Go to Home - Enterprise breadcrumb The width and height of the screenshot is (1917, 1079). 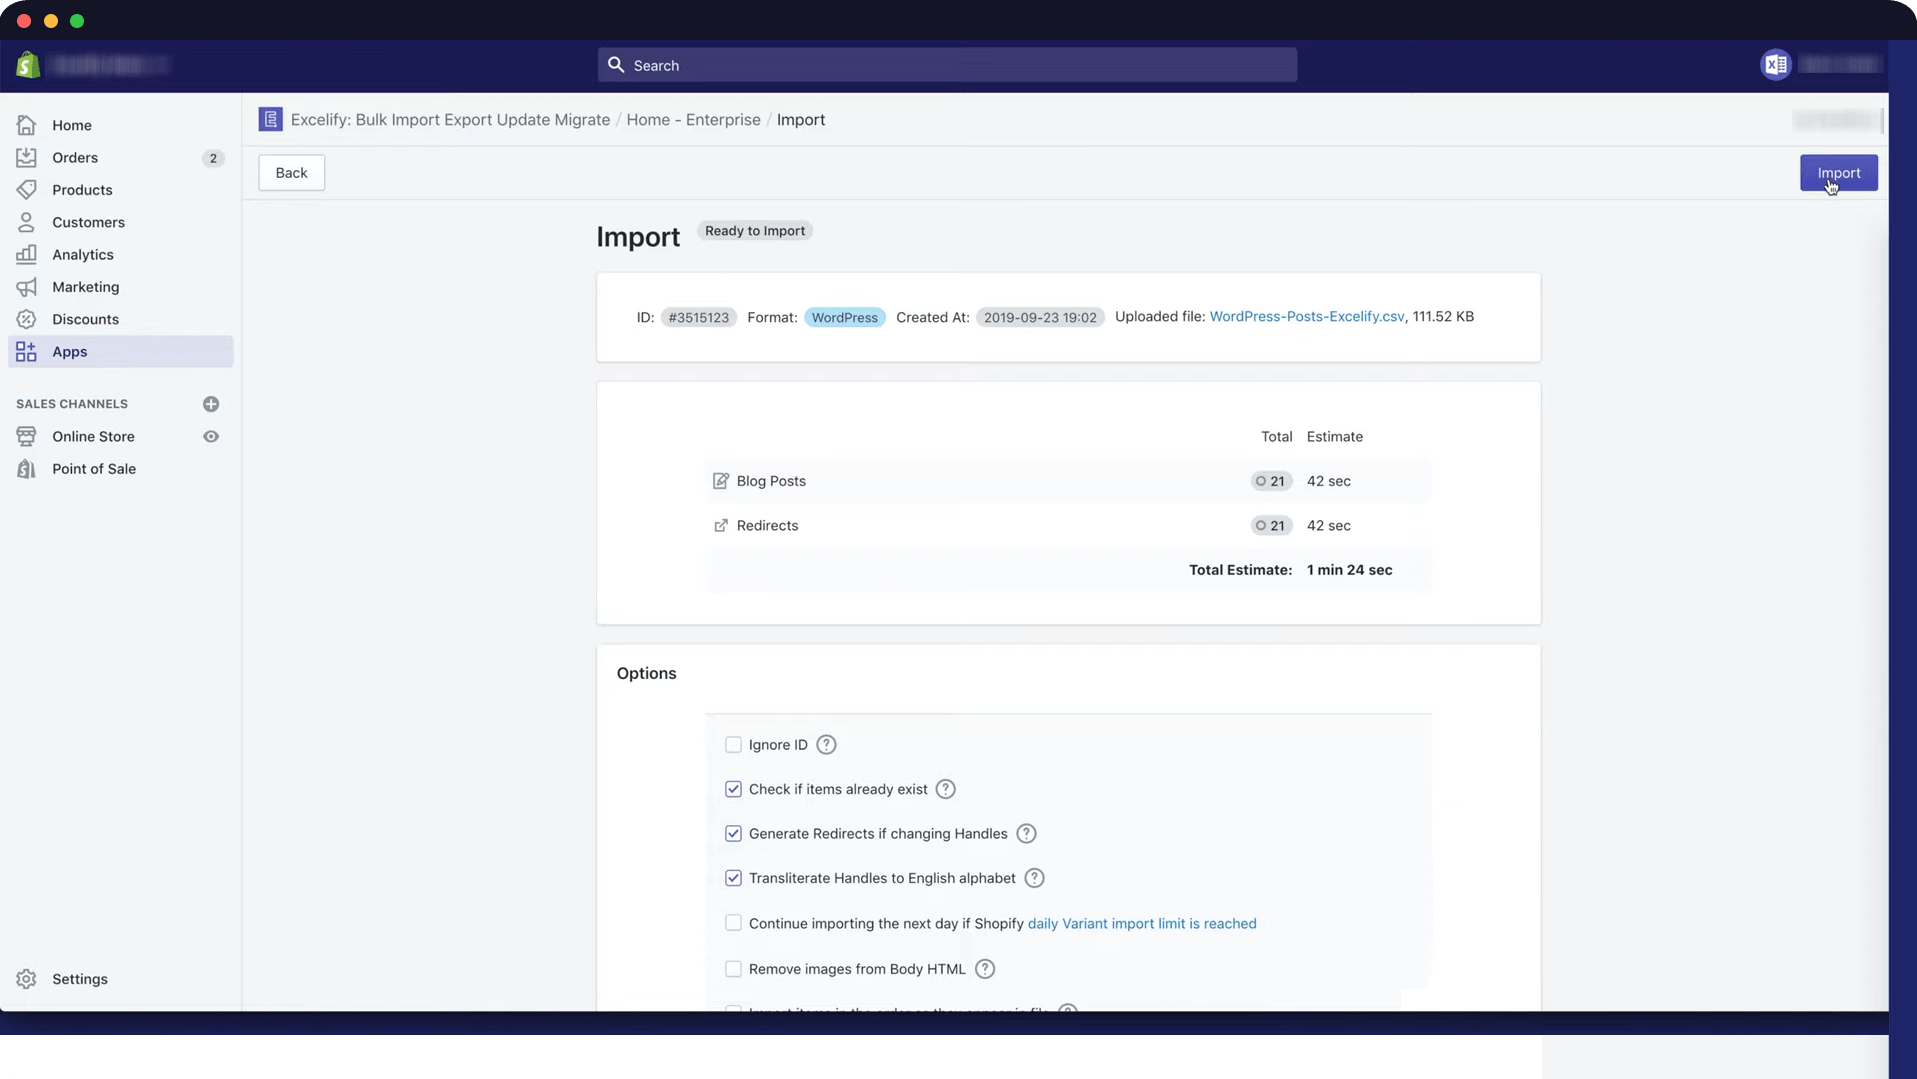(x=693, y=119)
